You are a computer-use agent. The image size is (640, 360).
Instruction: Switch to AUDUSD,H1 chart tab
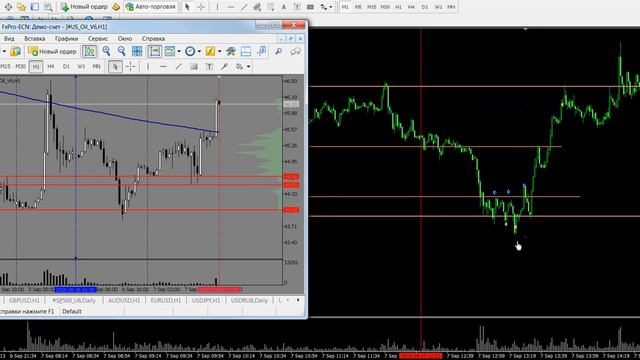click(124, 300)
